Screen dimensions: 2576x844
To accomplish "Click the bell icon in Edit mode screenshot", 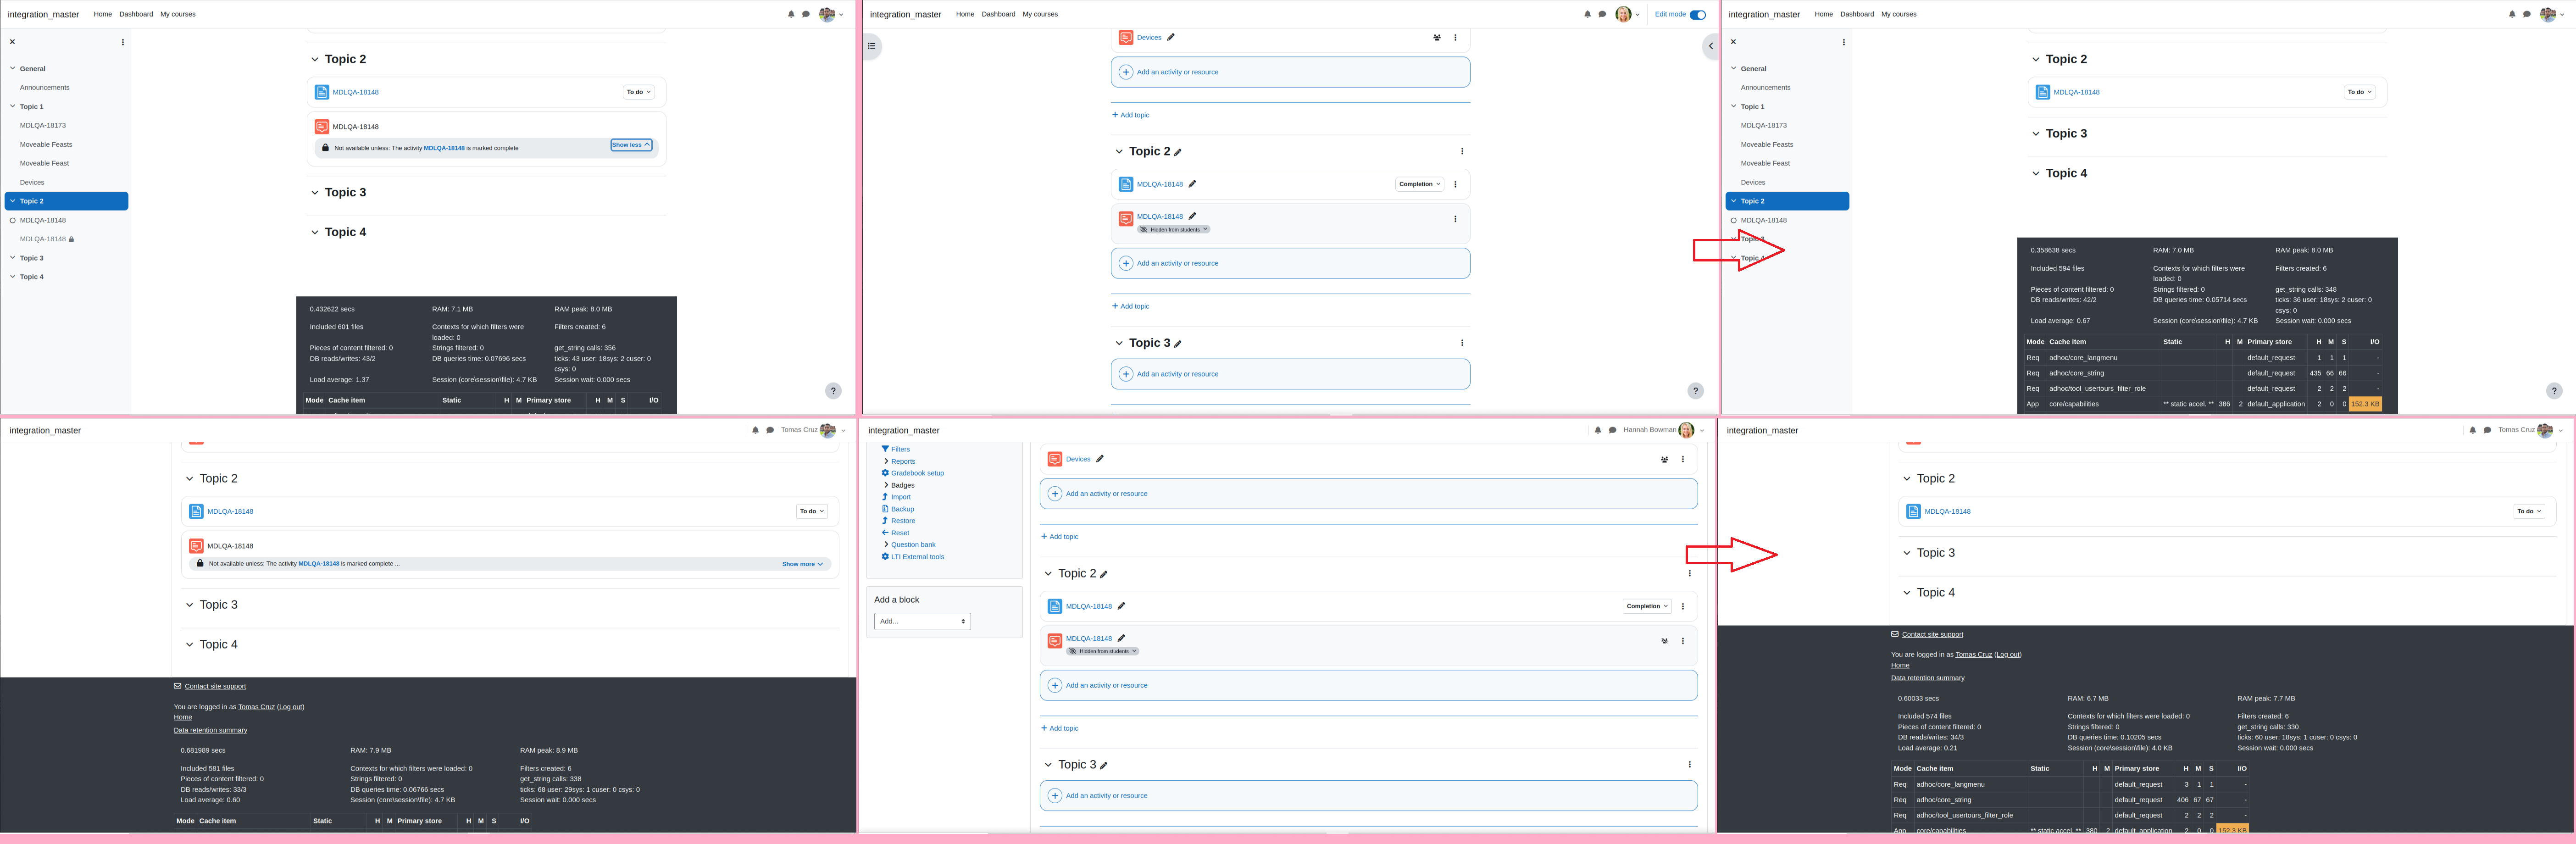I will (1587, 14).
